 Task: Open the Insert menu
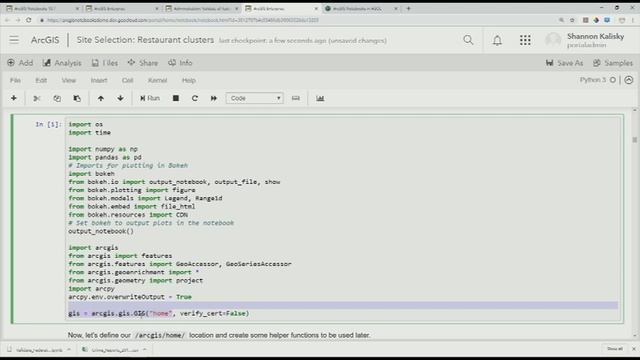tap(99, 80)
